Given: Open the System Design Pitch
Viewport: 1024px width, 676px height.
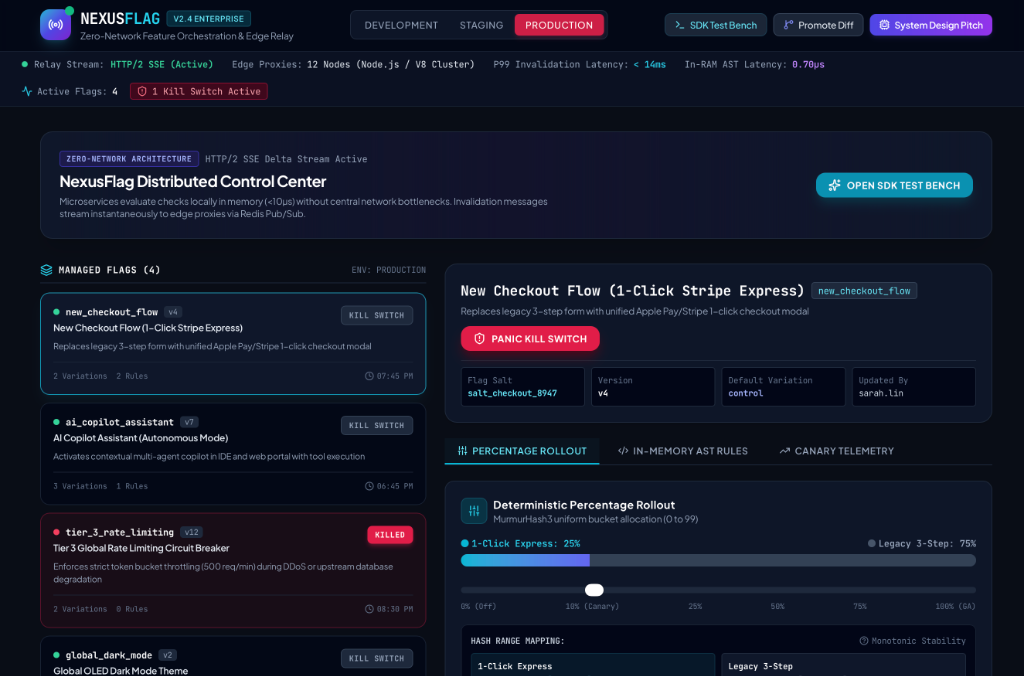Looking at the screenshot, I should 931,25.
